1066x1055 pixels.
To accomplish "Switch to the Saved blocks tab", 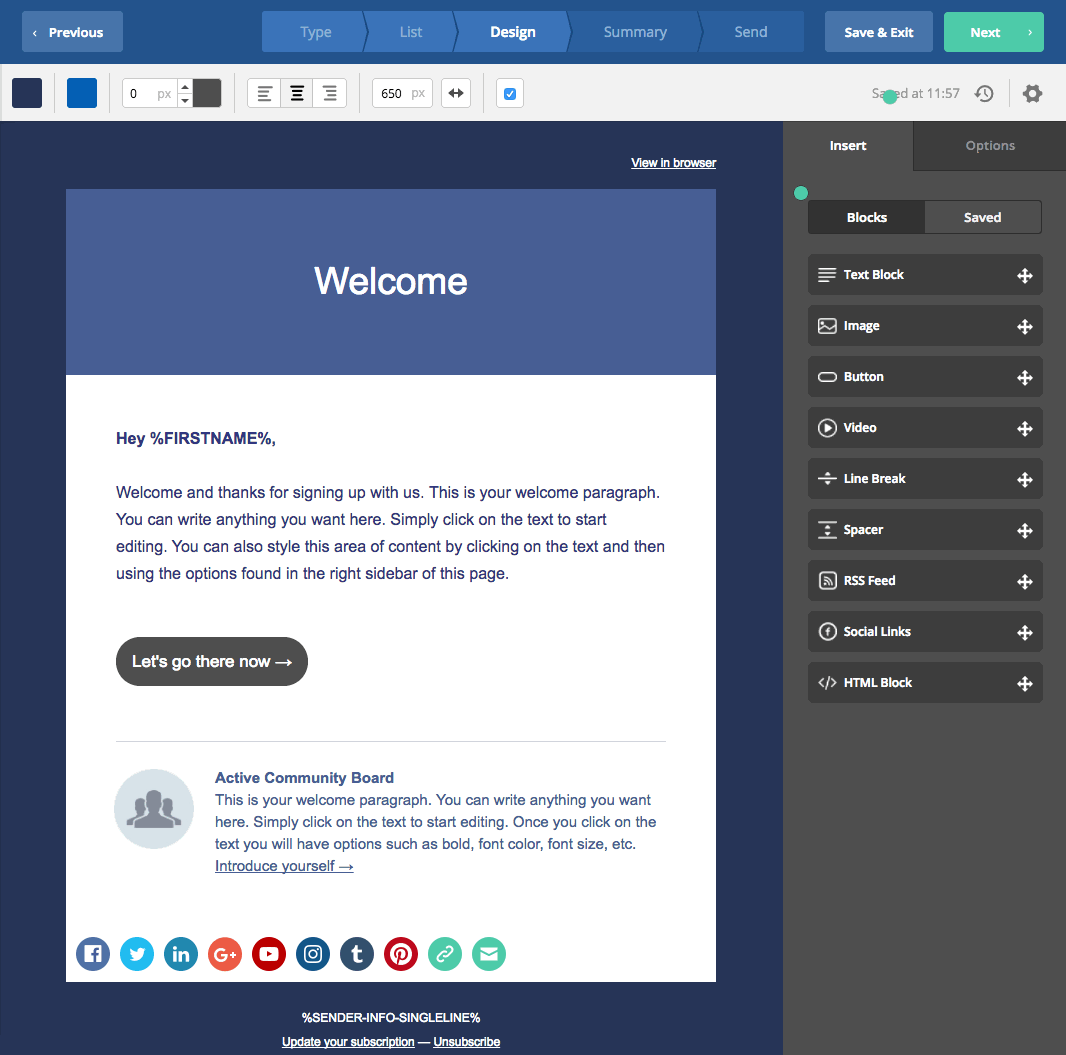I will [982, 217].
